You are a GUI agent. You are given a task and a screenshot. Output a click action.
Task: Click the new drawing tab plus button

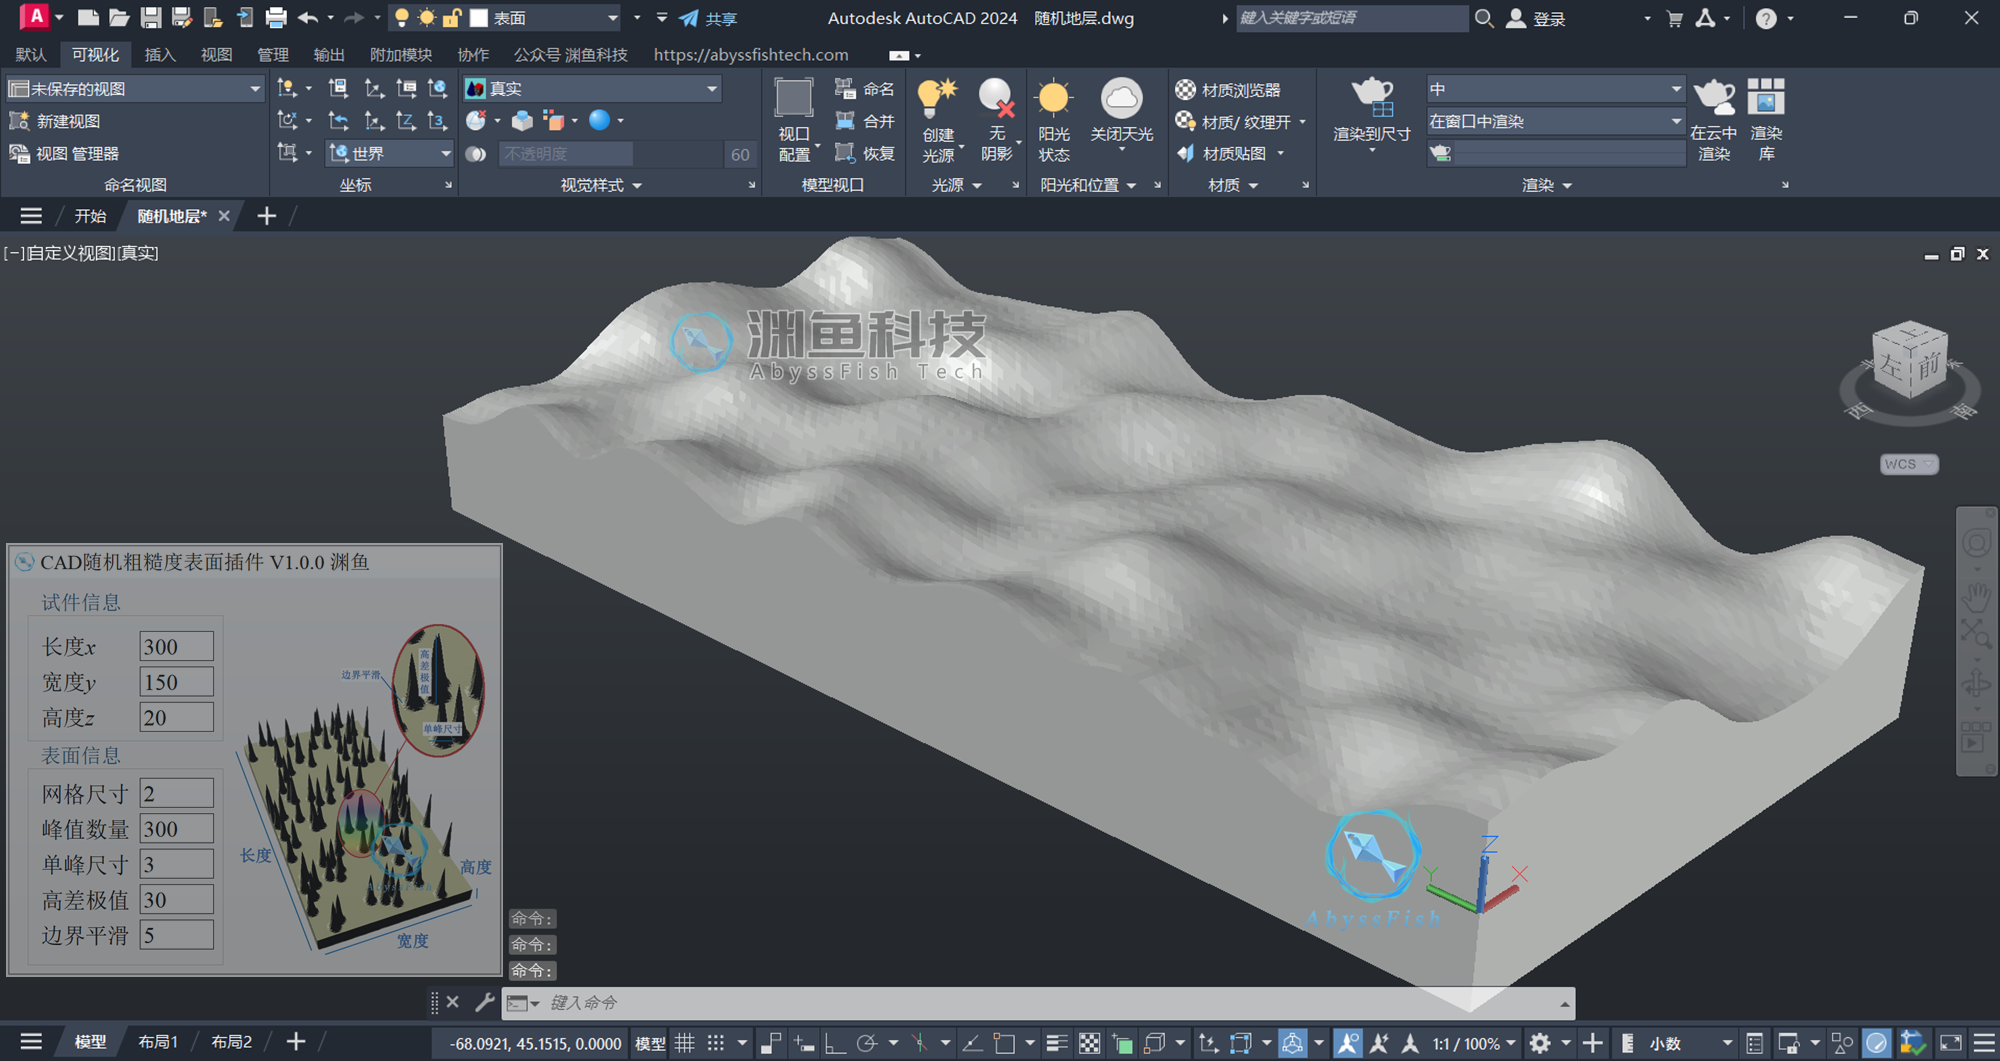(x=266, y=216)
